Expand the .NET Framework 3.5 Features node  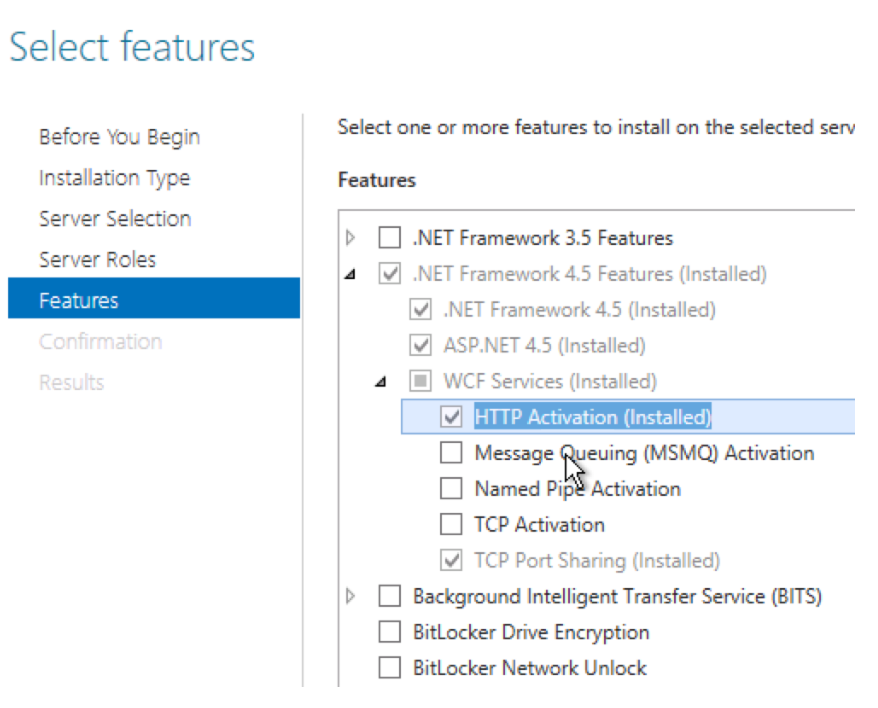(x=350, y=238)
